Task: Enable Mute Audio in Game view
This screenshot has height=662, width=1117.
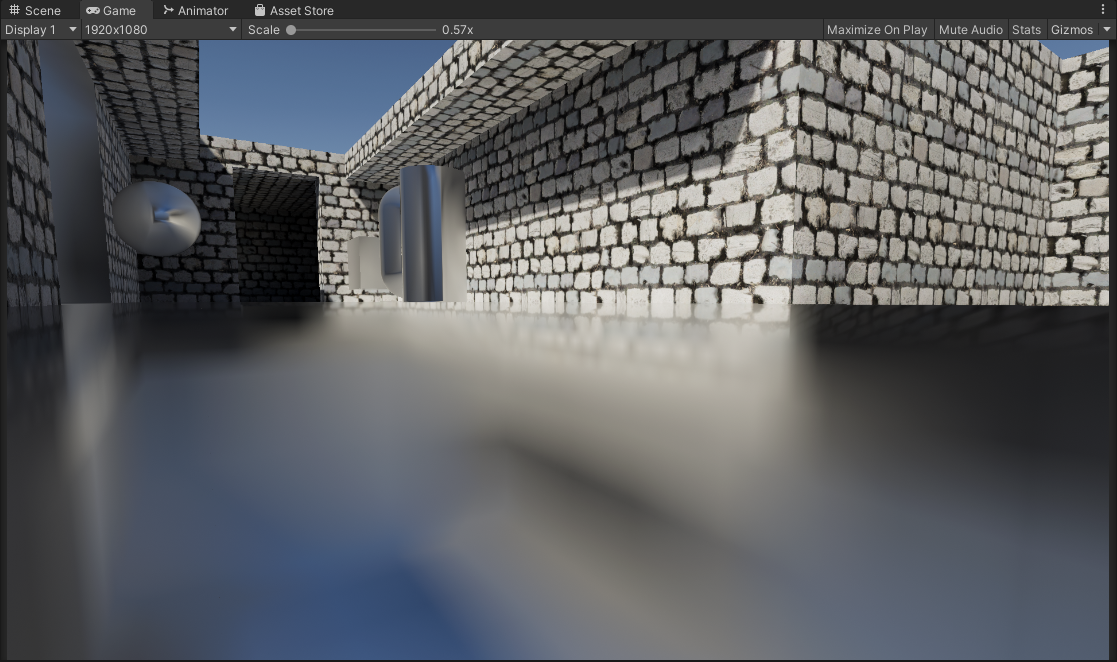Action: [970, 30]
